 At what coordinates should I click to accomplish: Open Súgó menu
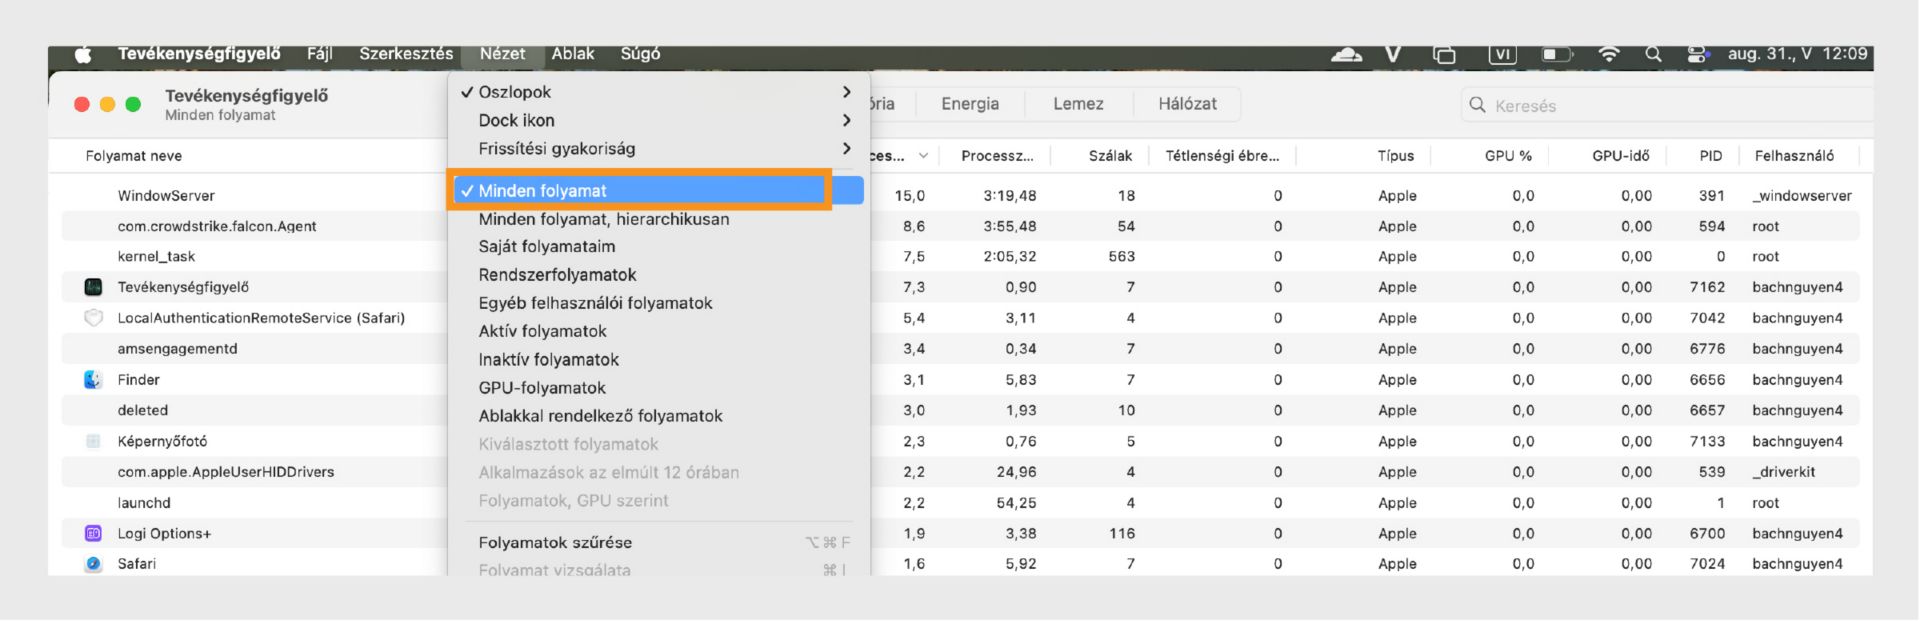640,54
